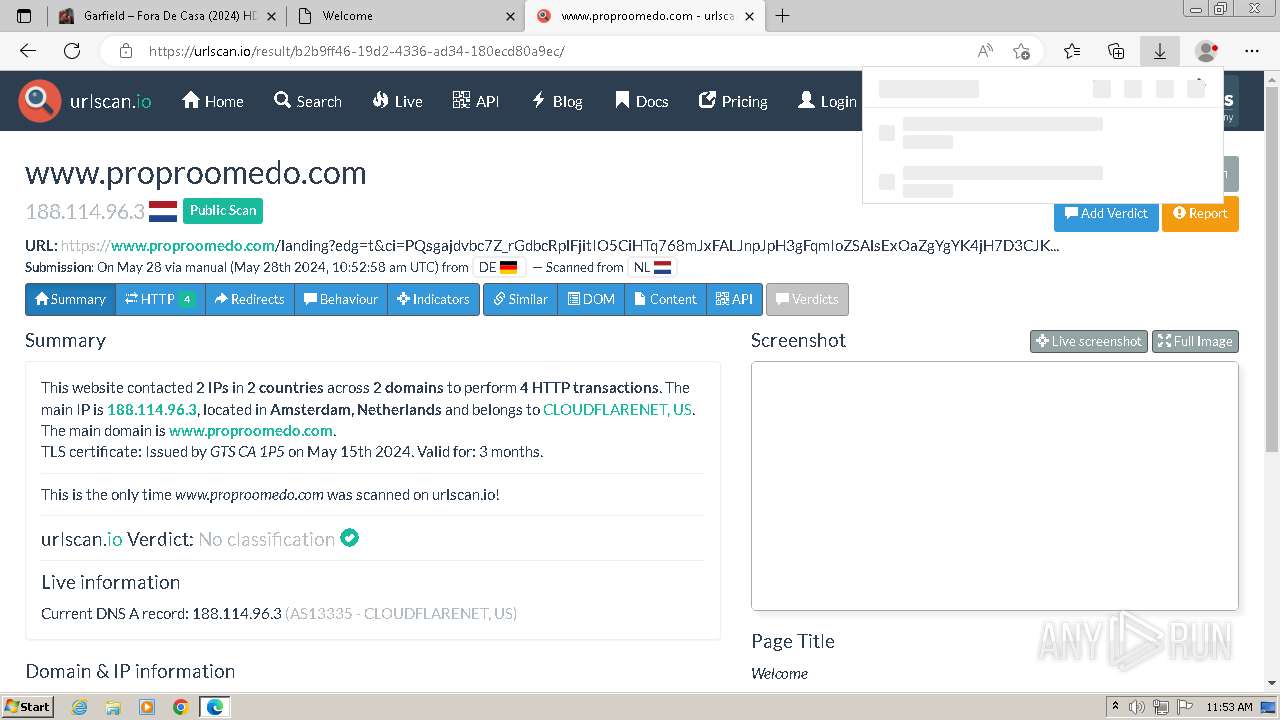Click the Read aloud icon
1280x720 pixels.
[985, 51]
